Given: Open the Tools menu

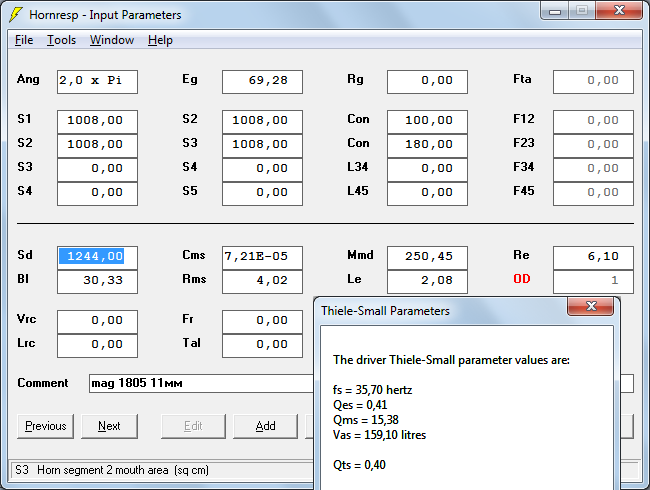Looking at the screenshot, I should point(61,40).
